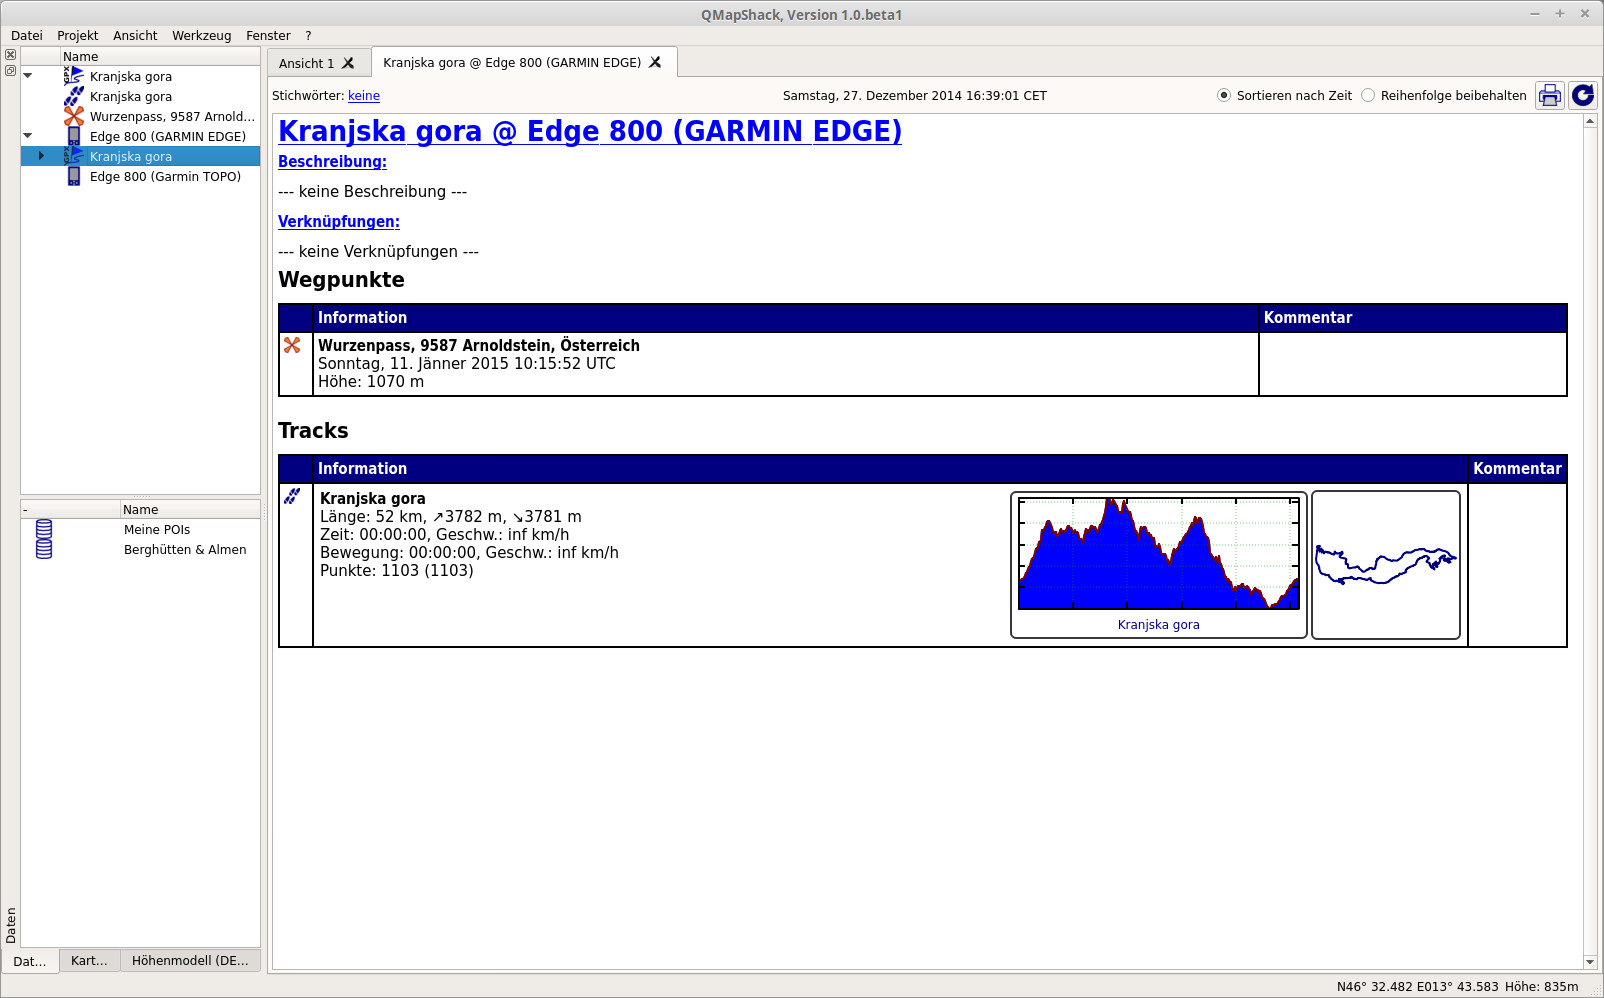Click the Punkte: 1103 (1103) text
The width and height of the screenshot is (1604, 998).
pyautogui.click(x=397, y=570)
